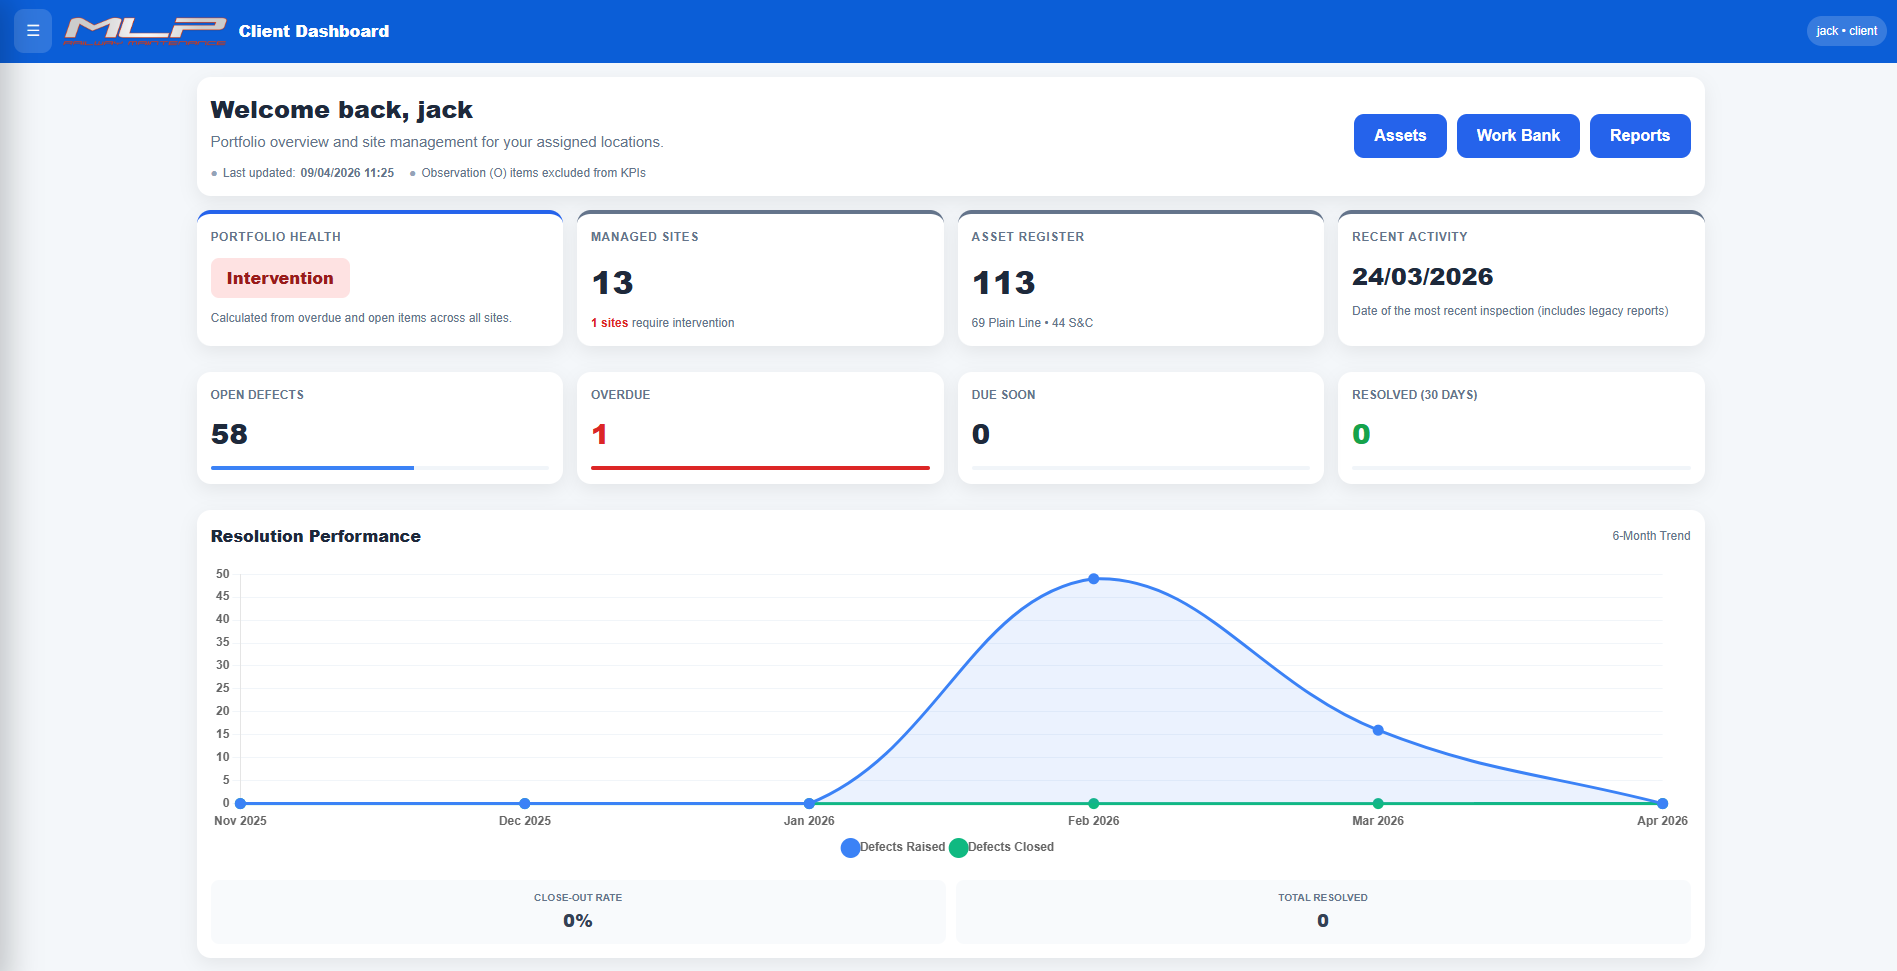Click the Mar 2026 data point on trend line
1897x971 pixels.
[1378, 731]
